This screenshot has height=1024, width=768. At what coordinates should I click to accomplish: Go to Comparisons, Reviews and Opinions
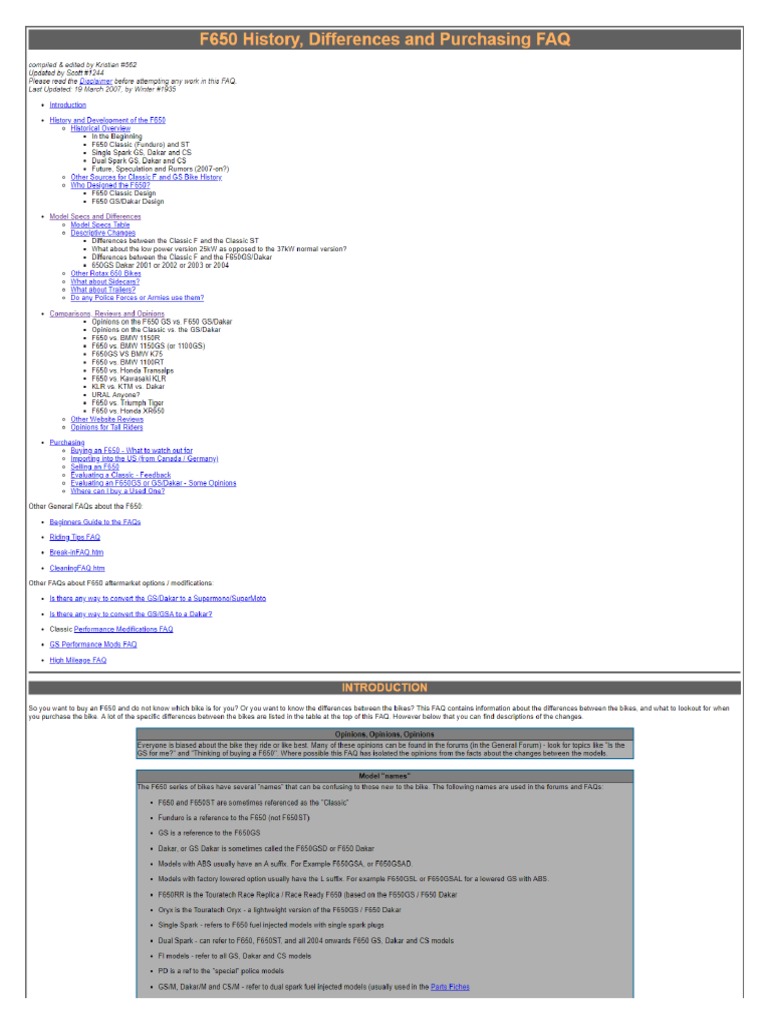point(107,313)
